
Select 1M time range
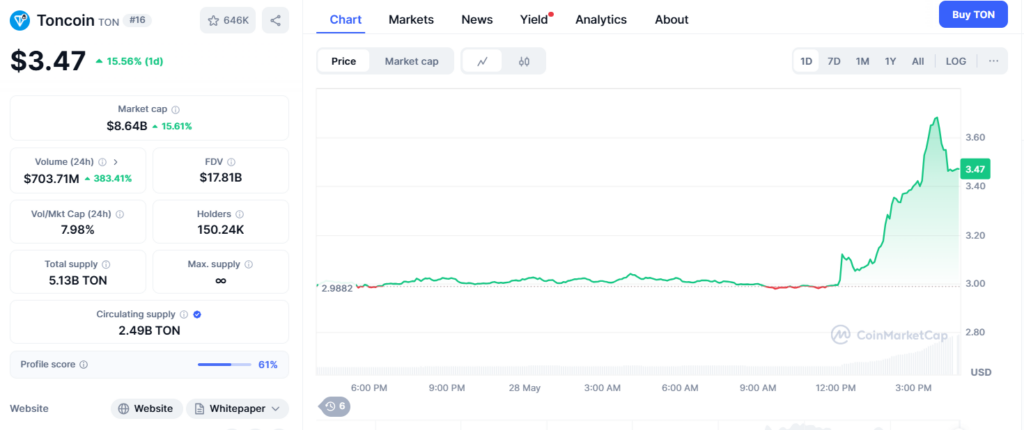coord(863,61)
